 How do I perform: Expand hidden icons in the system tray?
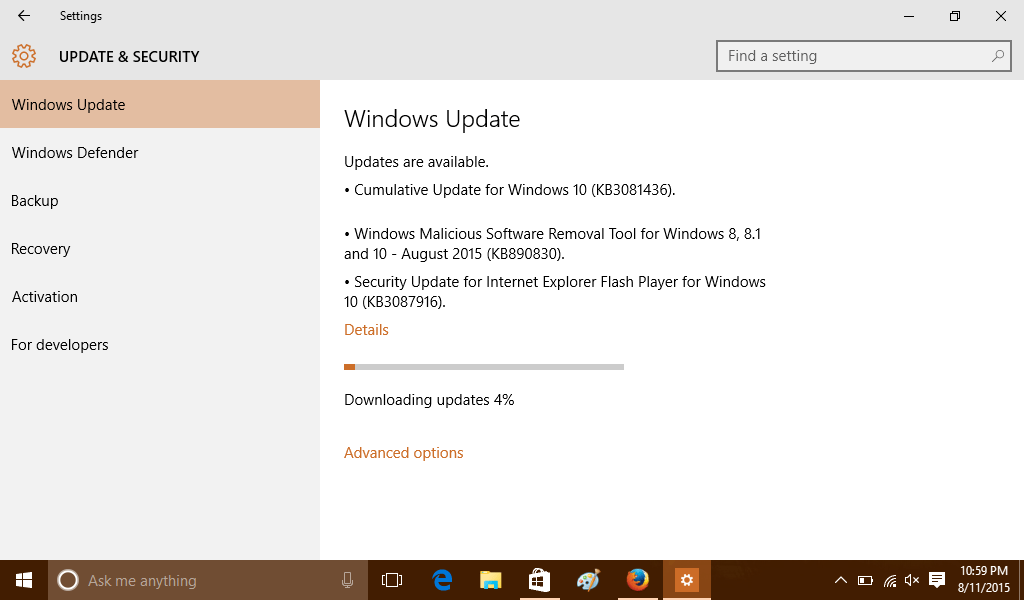point(841,580)
